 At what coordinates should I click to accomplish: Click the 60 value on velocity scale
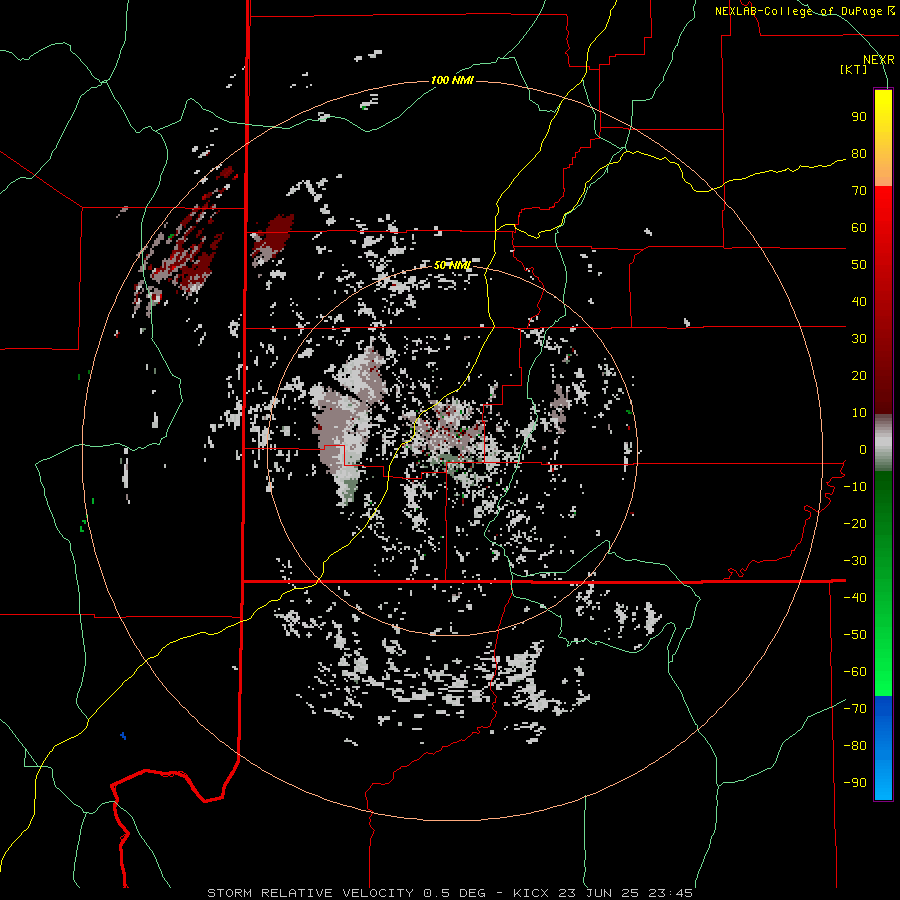click(x=859, y=227)
